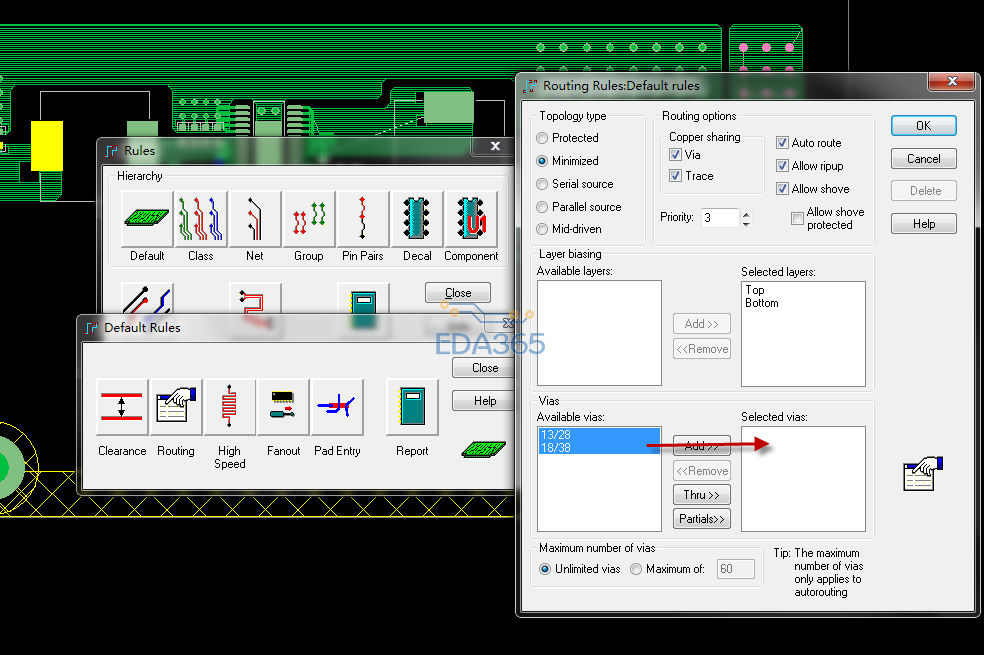
Task: Open the Report icon in Default Rules
Action: coord(412,406)
